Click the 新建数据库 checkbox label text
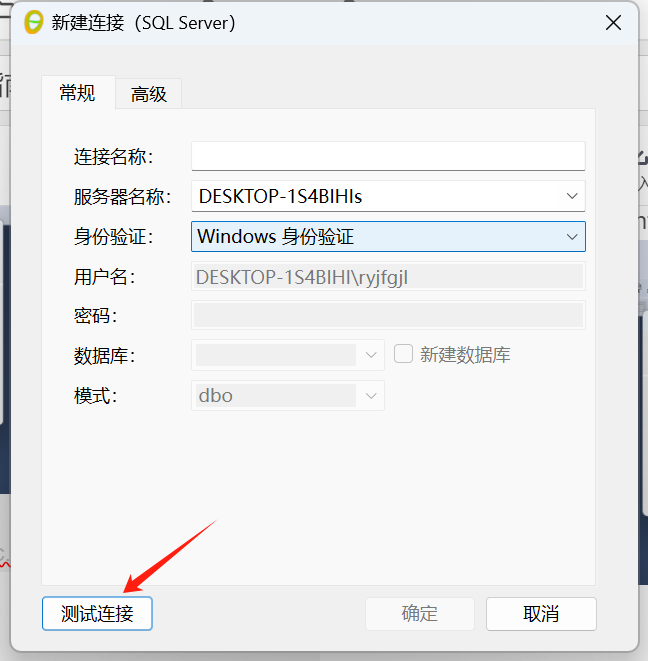Screen dimensions: 648x661 click(465, 355)
